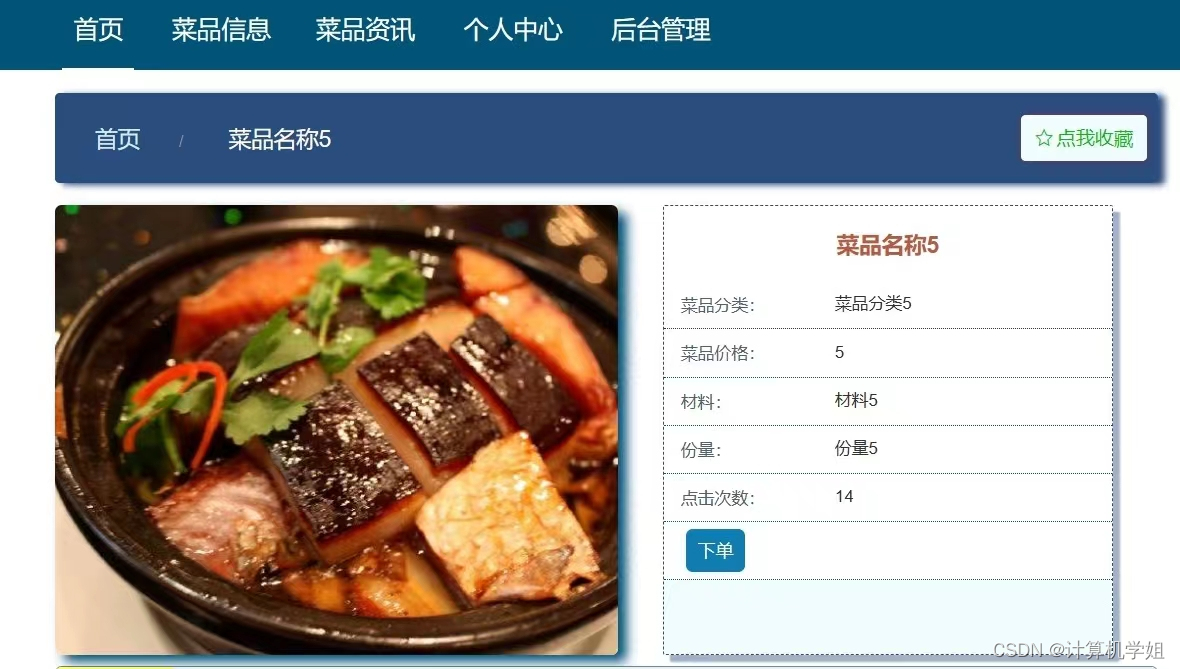1180x669 pixels.
Task: Click the 菜品分类5 category value
Action: [x=873, y=303]
